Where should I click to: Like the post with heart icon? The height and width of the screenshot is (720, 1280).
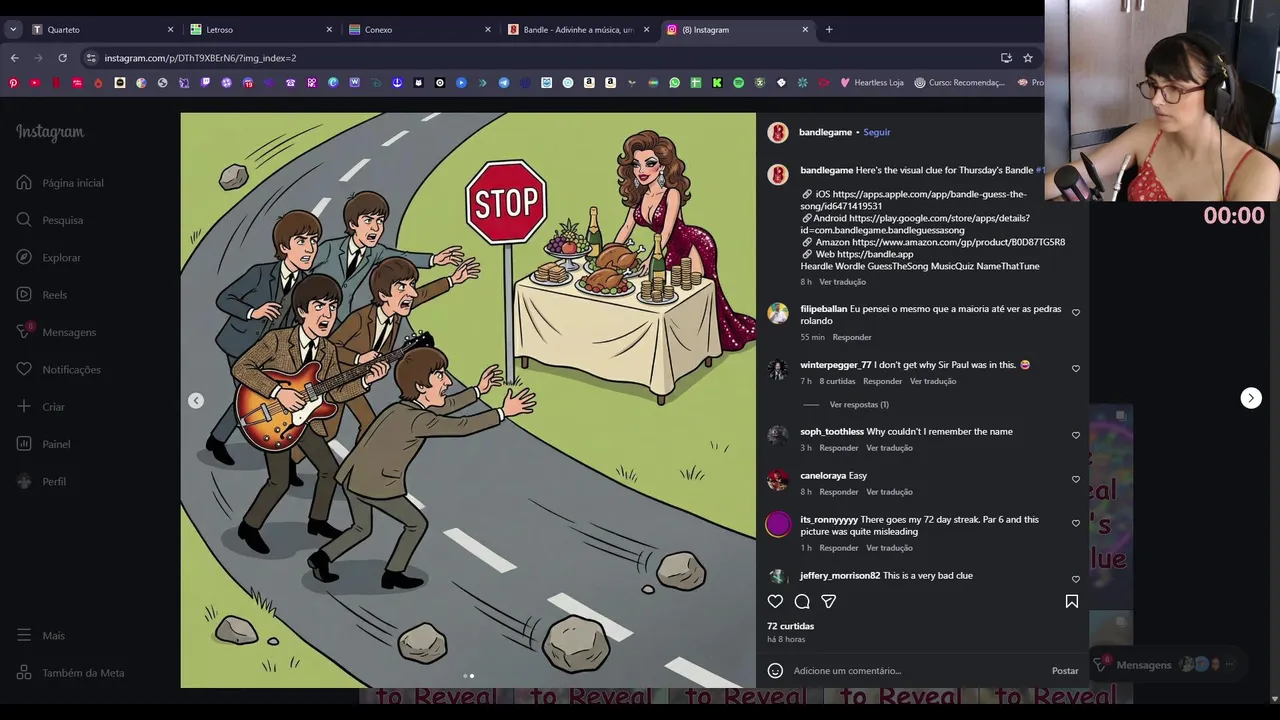(775, 601)
